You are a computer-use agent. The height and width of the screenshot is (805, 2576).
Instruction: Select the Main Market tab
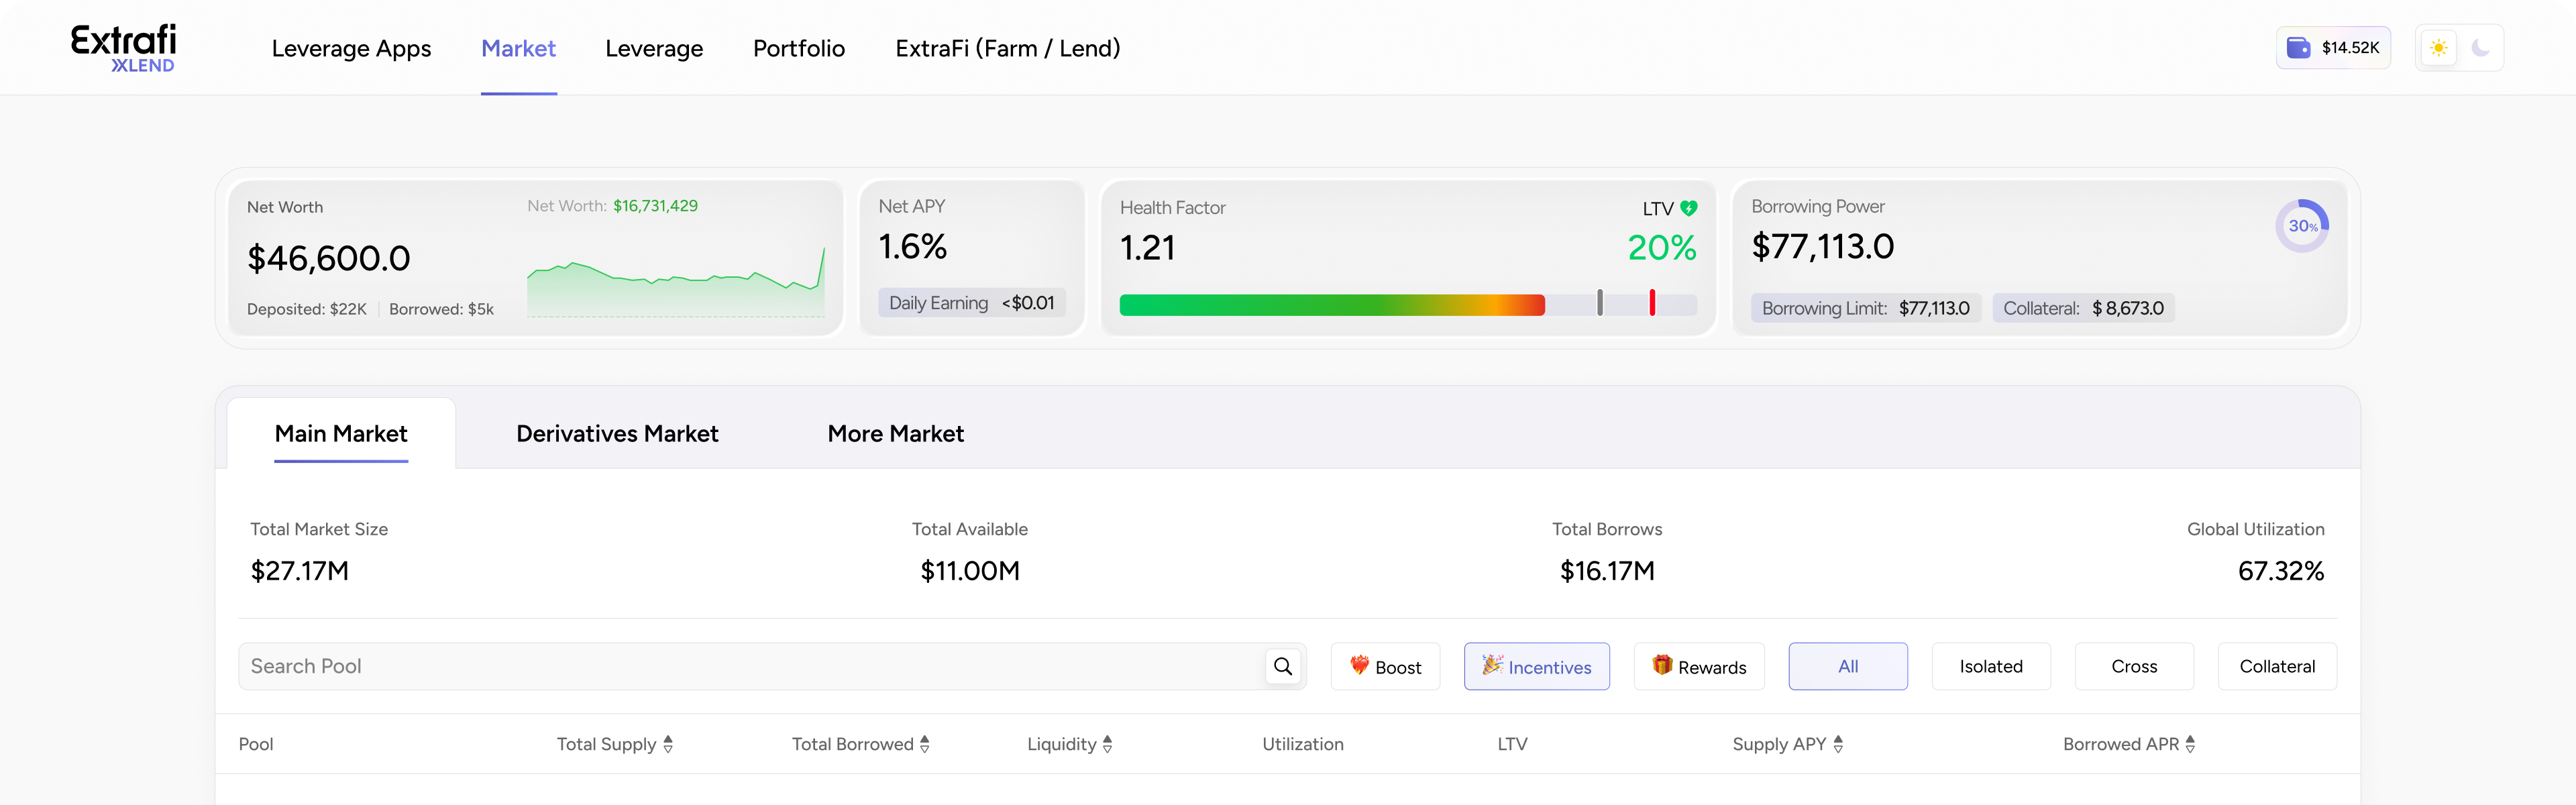[341, 433]
